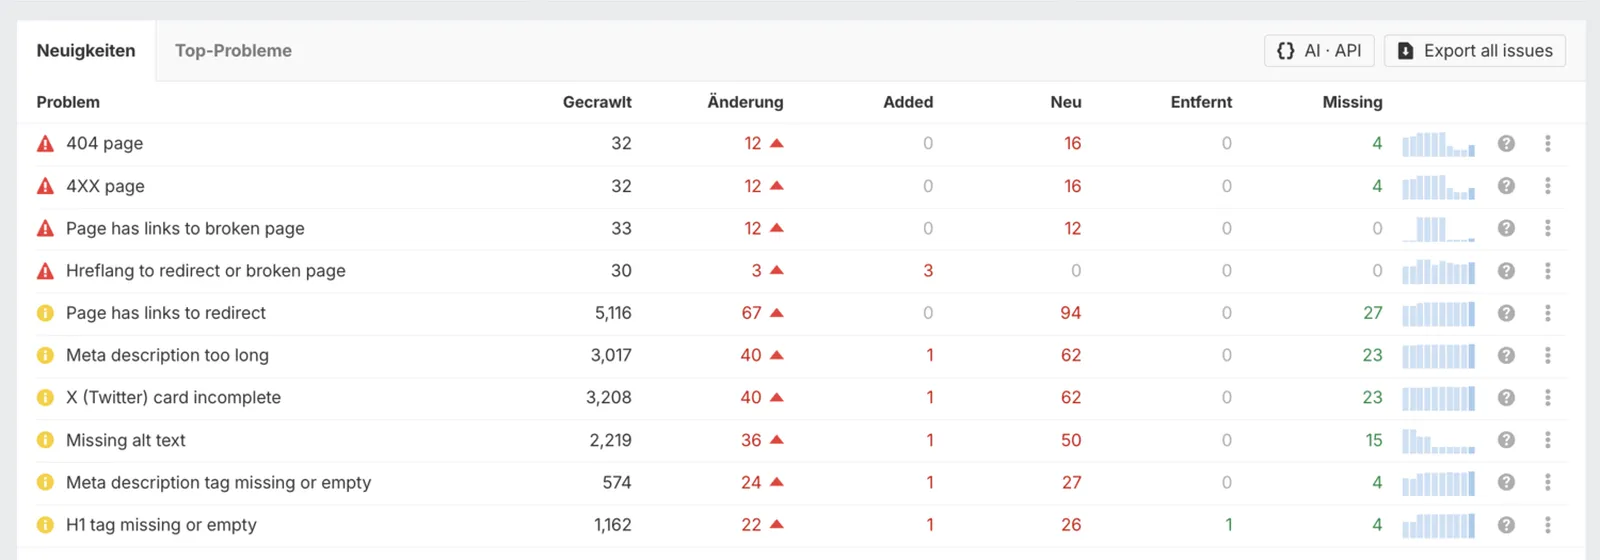Click the AI · API button
Image resolution: width=1600 pixels, height=560 pixels.
(x=1319, y=51)
